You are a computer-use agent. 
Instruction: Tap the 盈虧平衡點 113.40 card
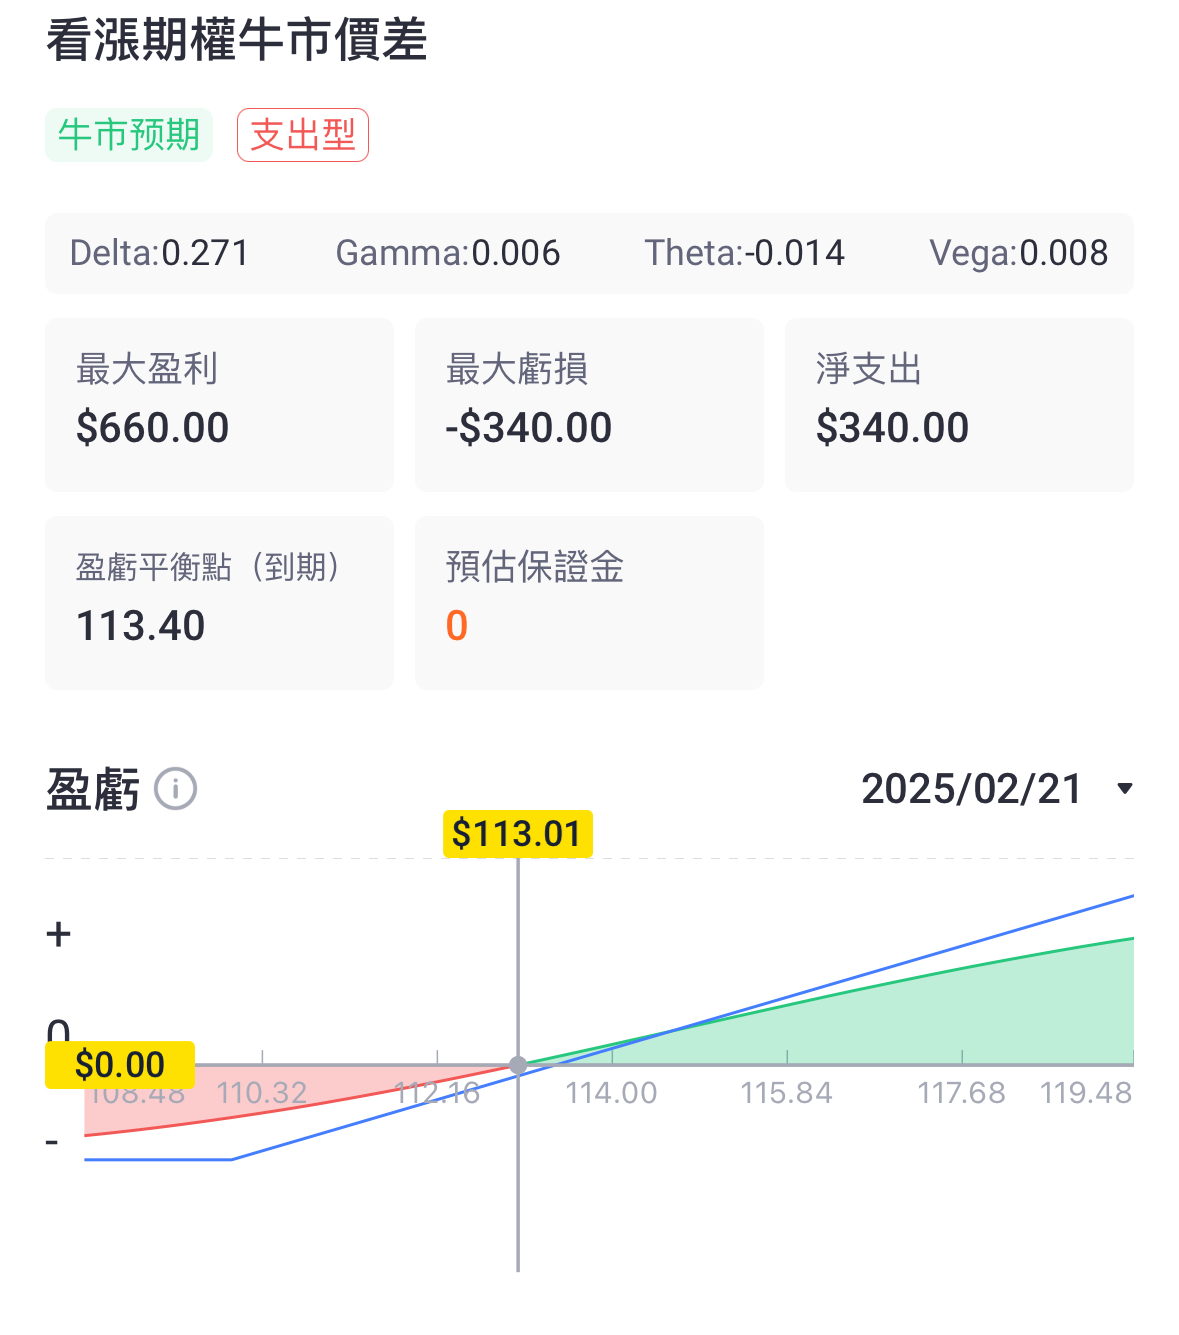click(x=219, y=602)
